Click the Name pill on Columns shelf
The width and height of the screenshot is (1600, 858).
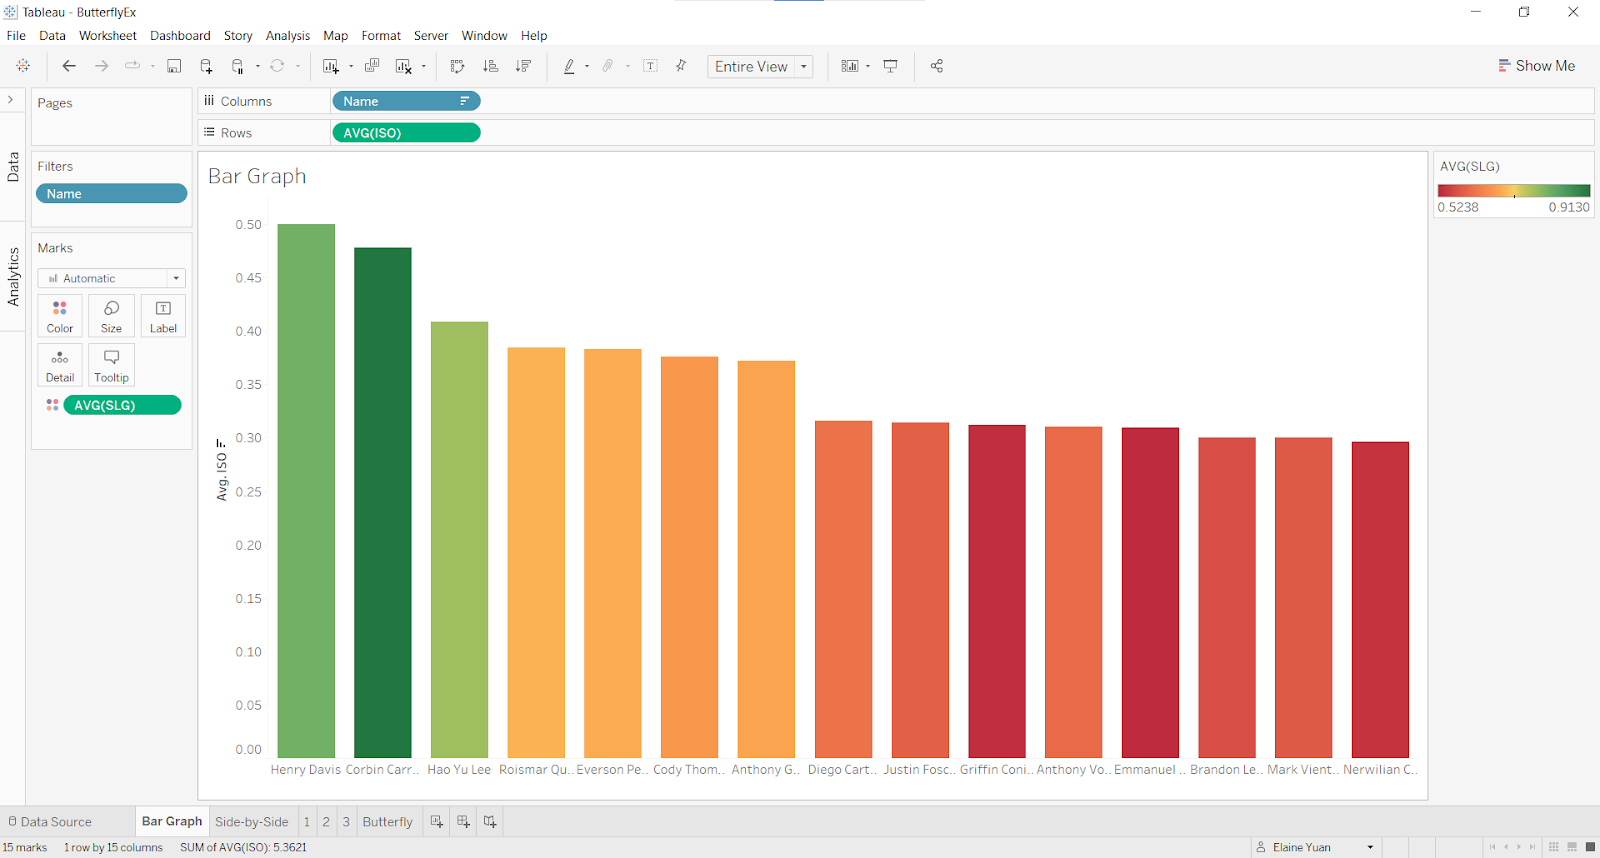pos(406,101)
